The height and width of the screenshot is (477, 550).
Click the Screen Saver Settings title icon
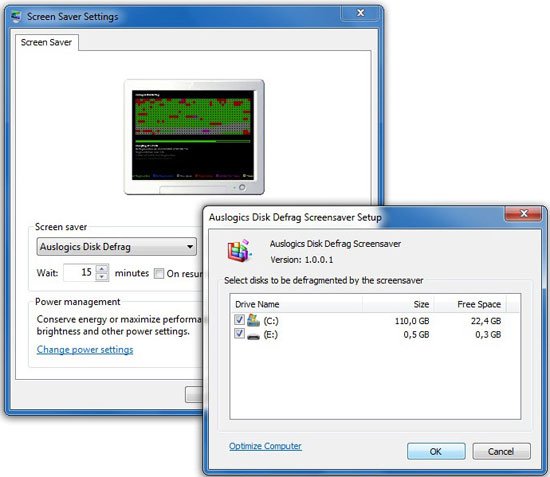(16, 16)
